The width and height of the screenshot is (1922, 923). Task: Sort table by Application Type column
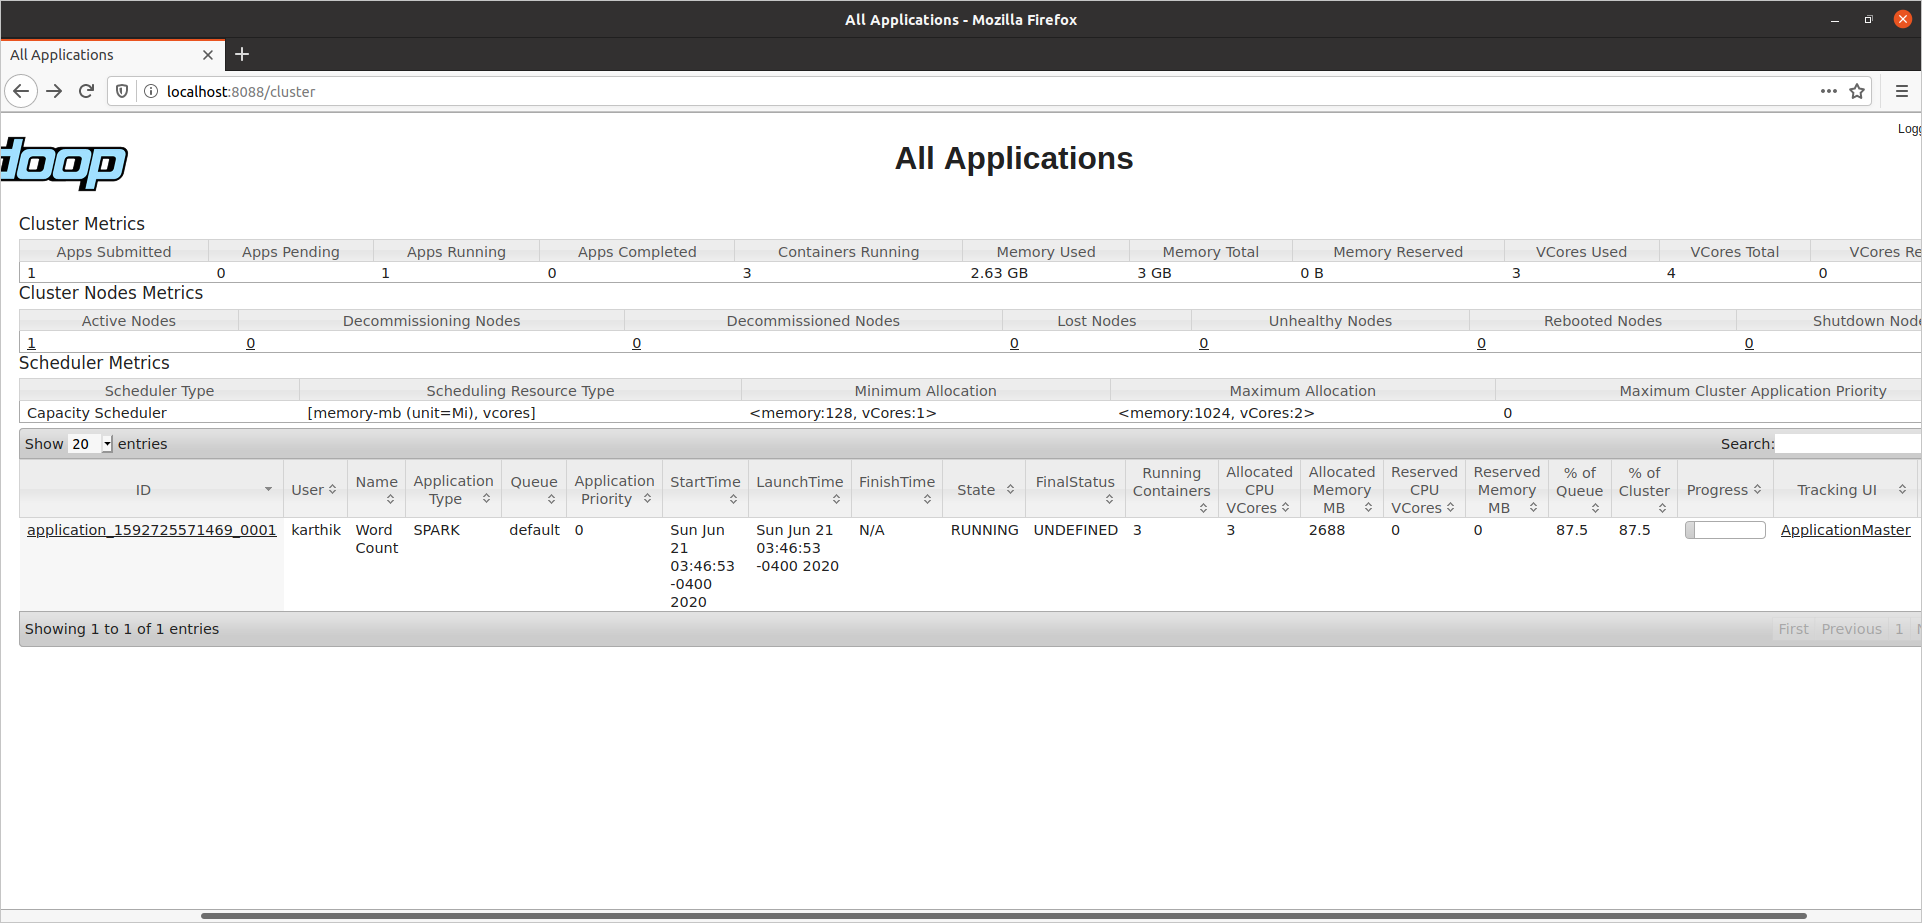(x=453, y=490)
